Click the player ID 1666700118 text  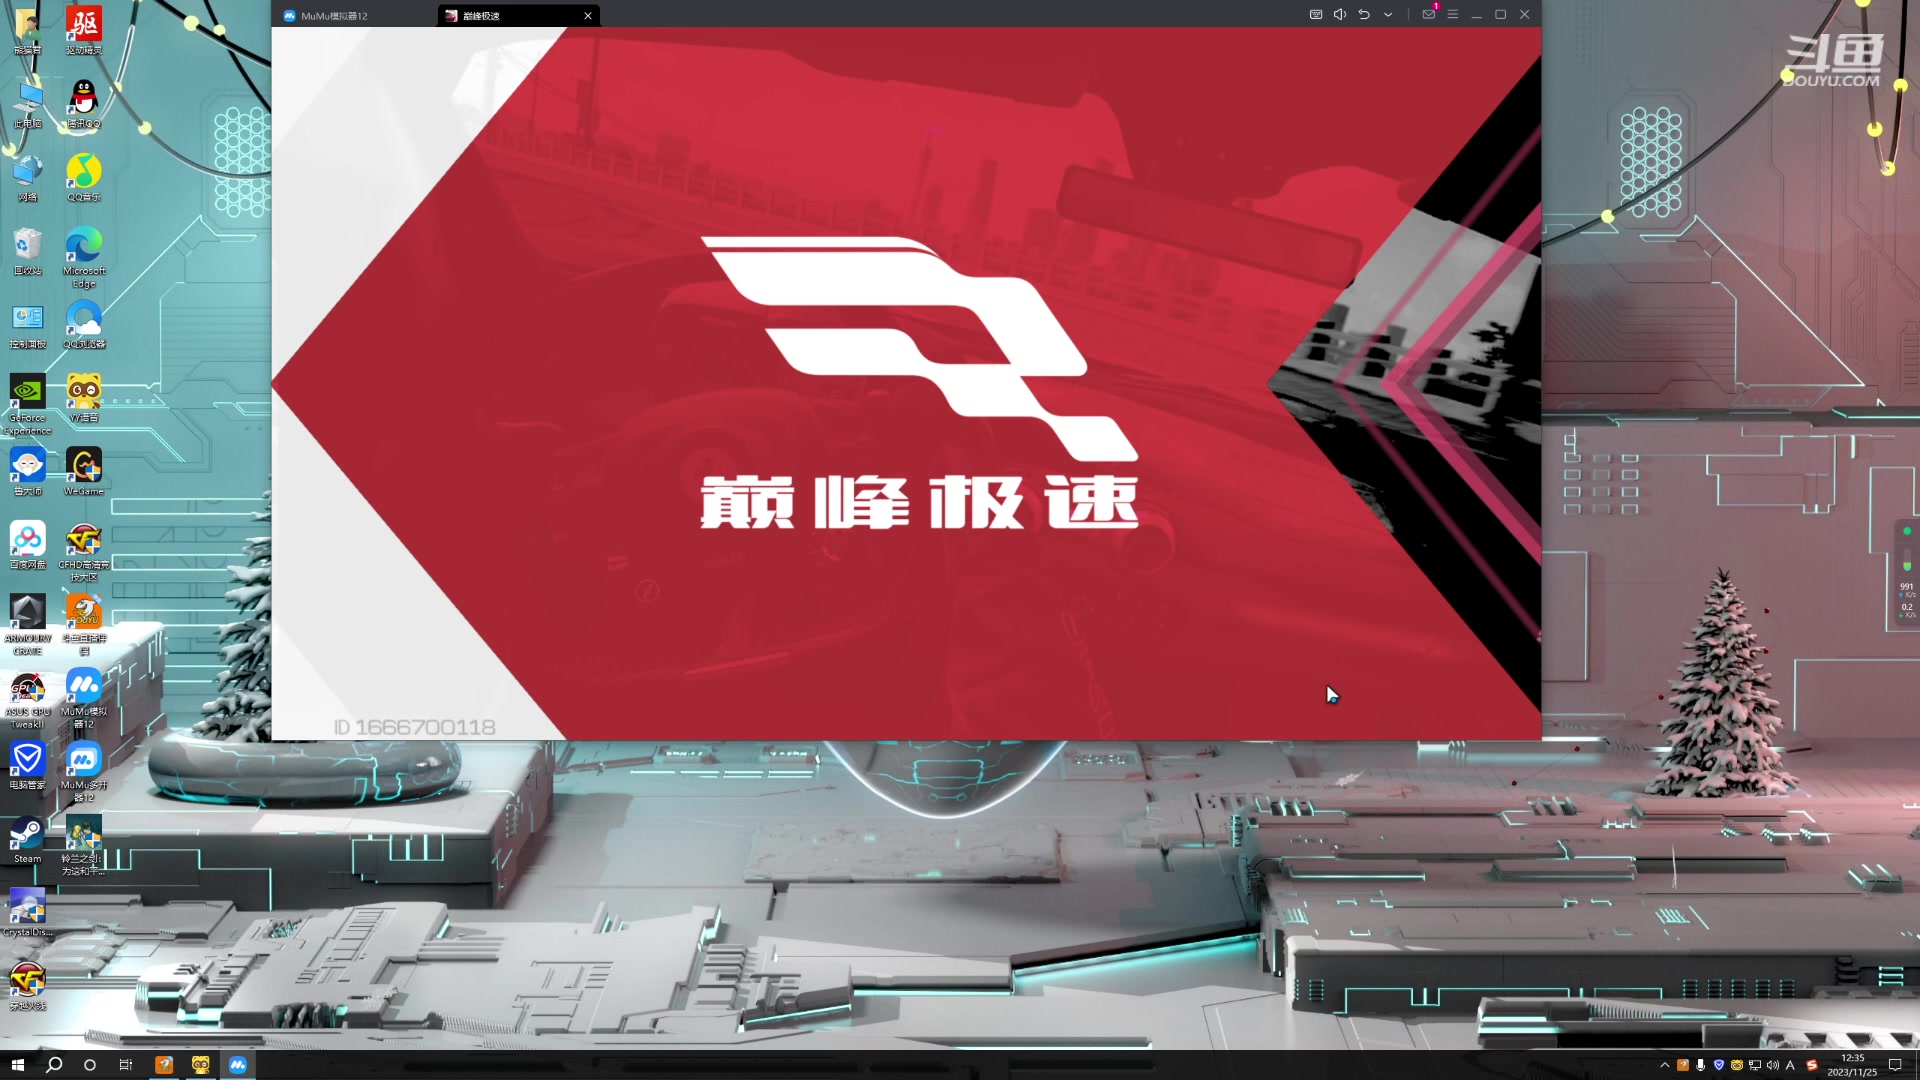pyautogui.click(x=415, y=727)
